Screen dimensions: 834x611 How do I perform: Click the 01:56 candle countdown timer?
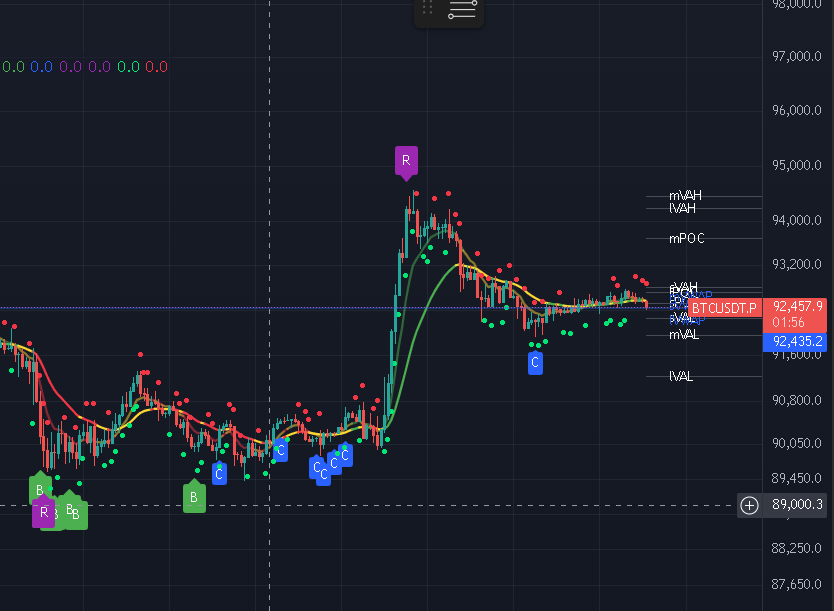tap(788, 322)
